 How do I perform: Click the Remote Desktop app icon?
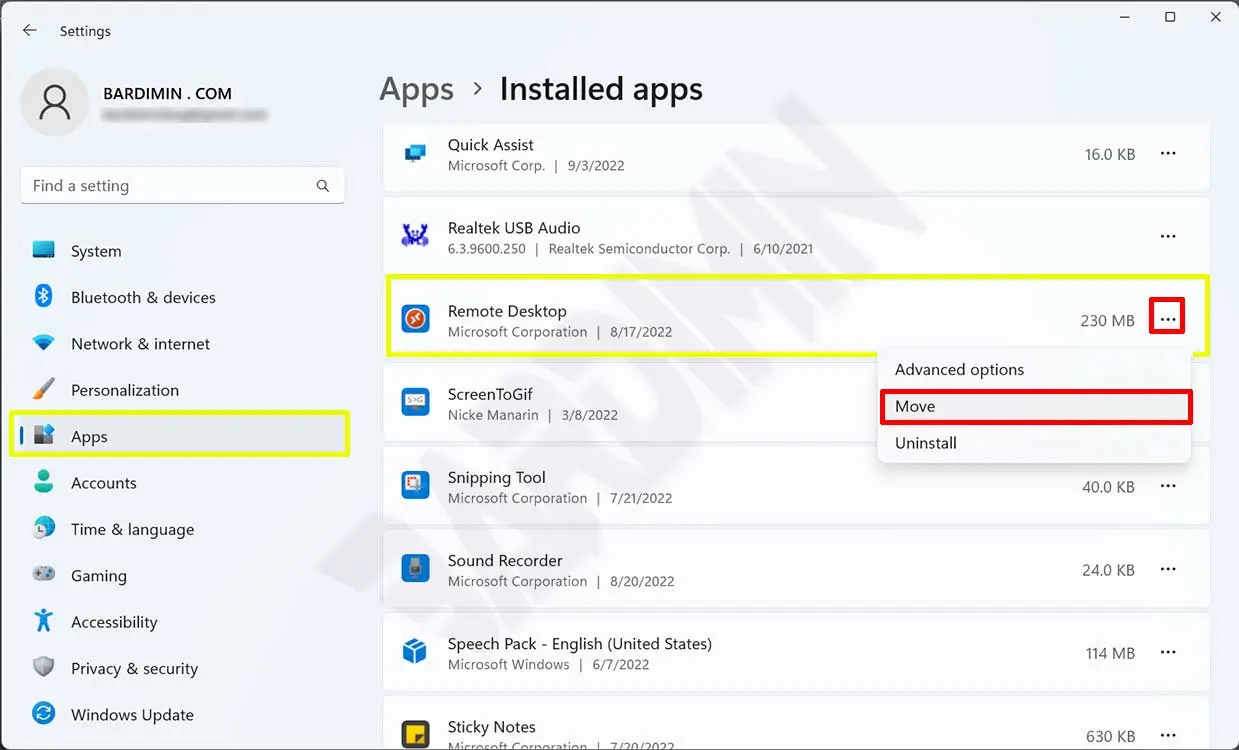415,320
